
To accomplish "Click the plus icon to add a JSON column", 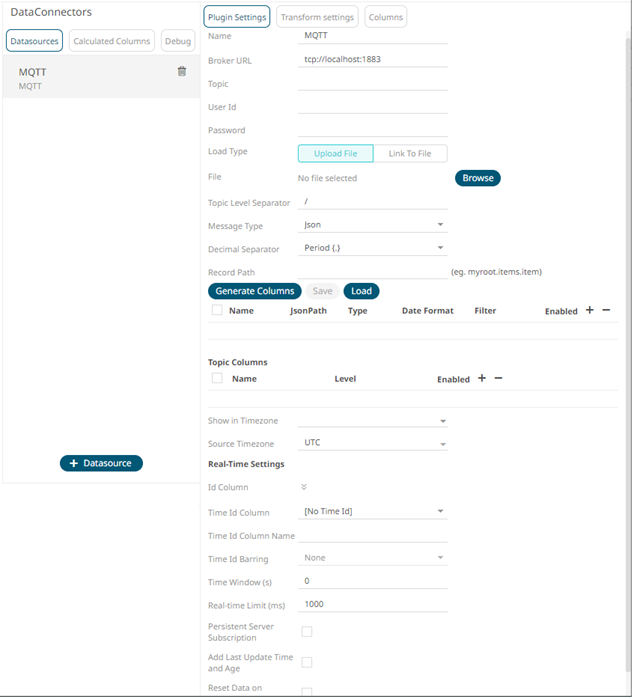I will pos(589,311).
